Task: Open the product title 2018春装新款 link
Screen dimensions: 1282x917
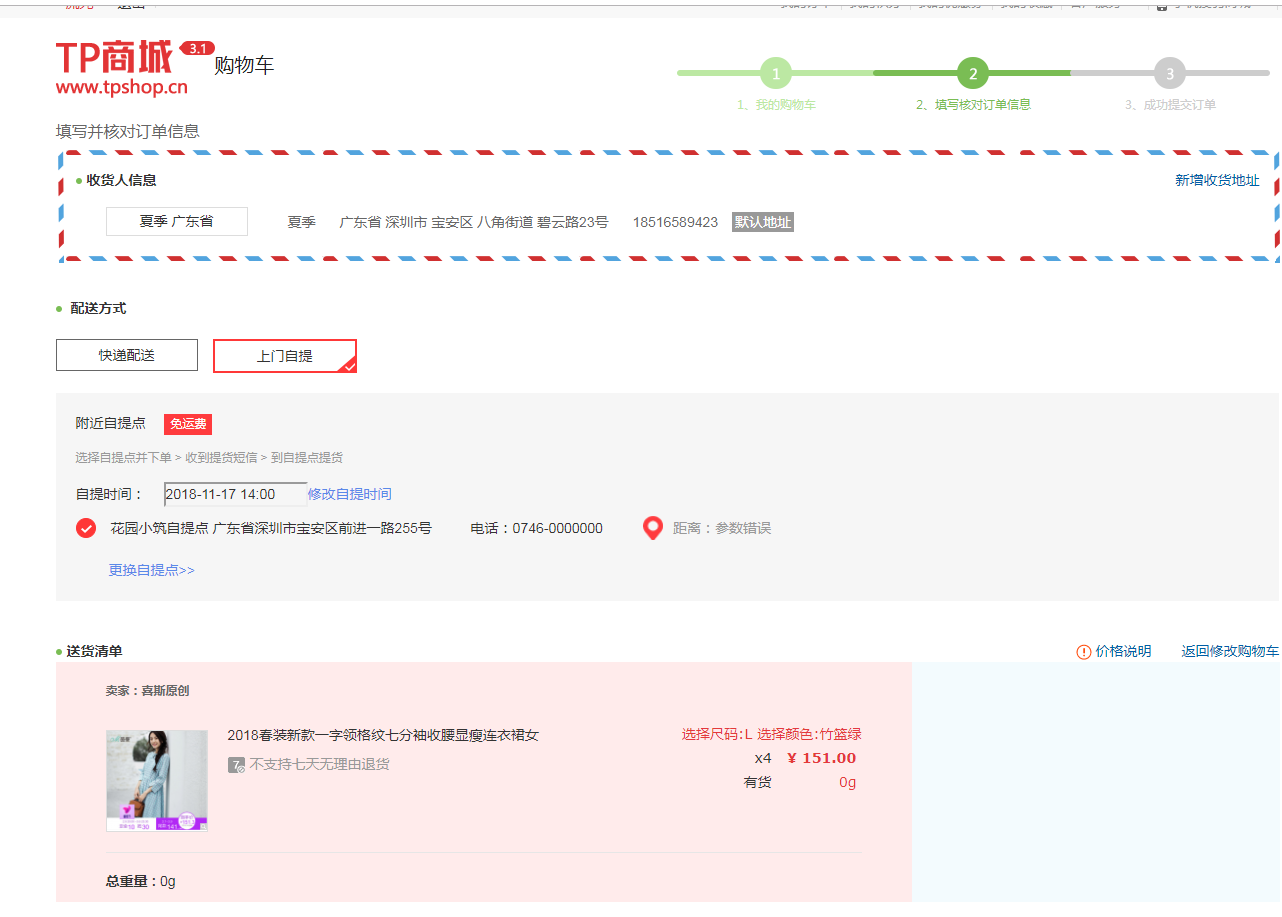Action: [383, 735]
